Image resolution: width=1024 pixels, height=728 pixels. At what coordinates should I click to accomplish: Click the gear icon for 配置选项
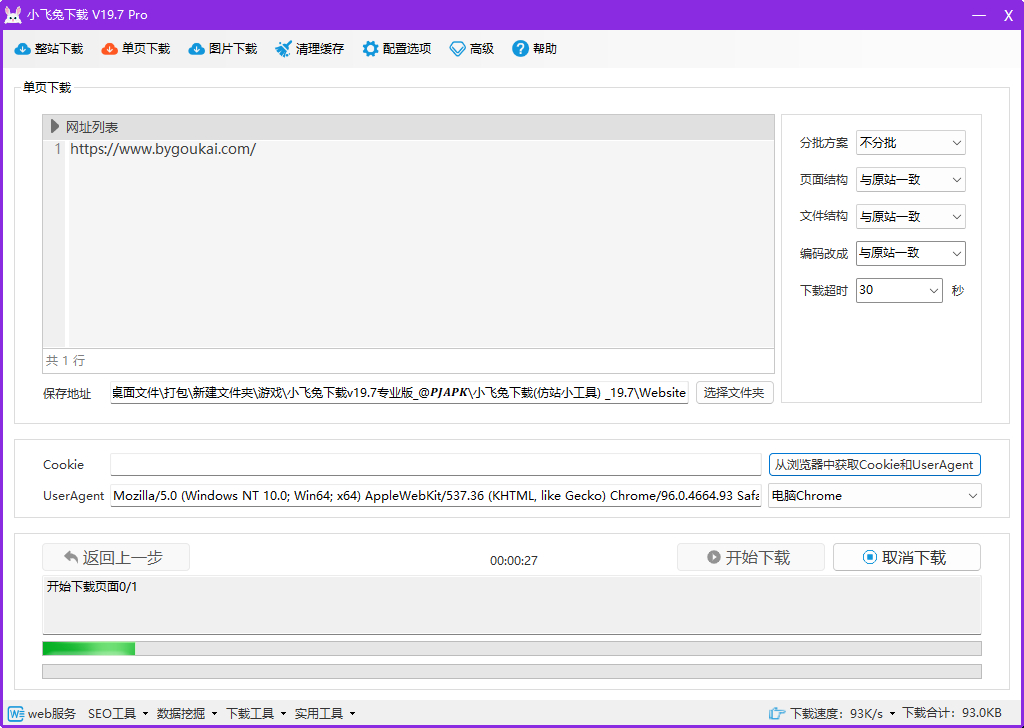[370, 49]
